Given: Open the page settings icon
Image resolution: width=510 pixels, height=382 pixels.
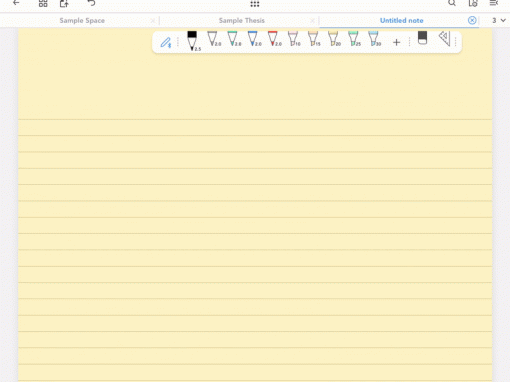Looking at the screenshot, I should pos(473,3).
